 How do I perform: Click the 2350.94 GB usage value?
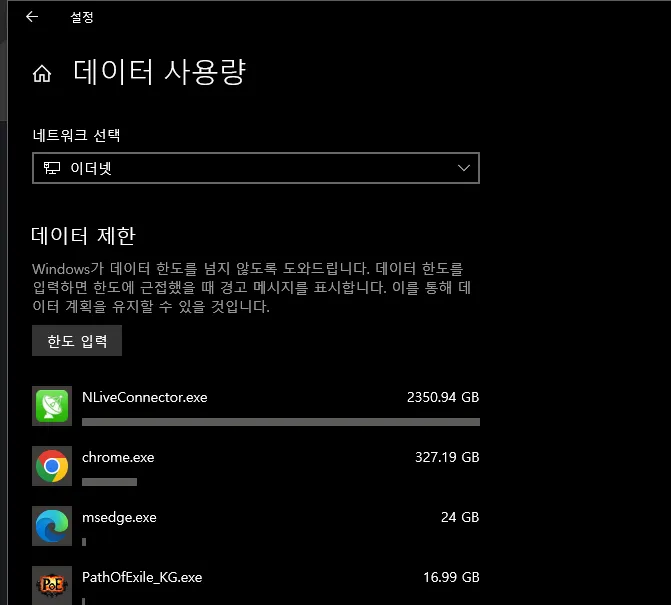pos(443,397)
